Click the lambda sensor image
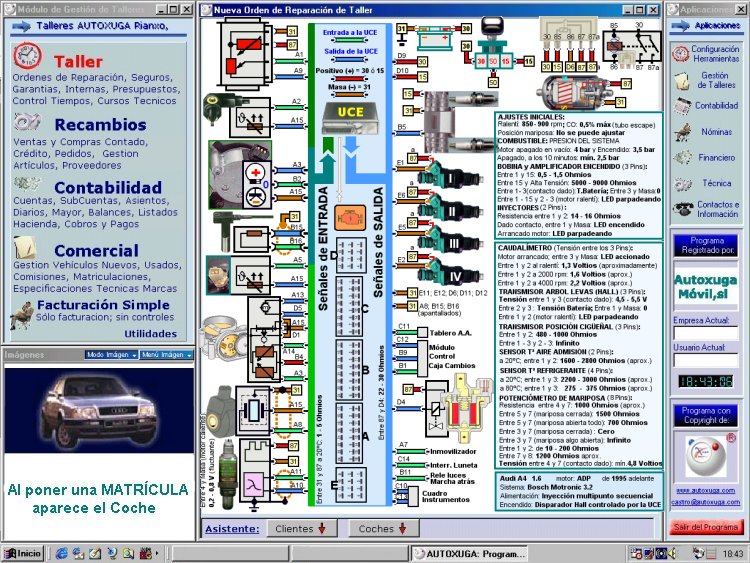The height and width of the screenshot is (563, 750). pyautogui.click(x=227, y=474)
